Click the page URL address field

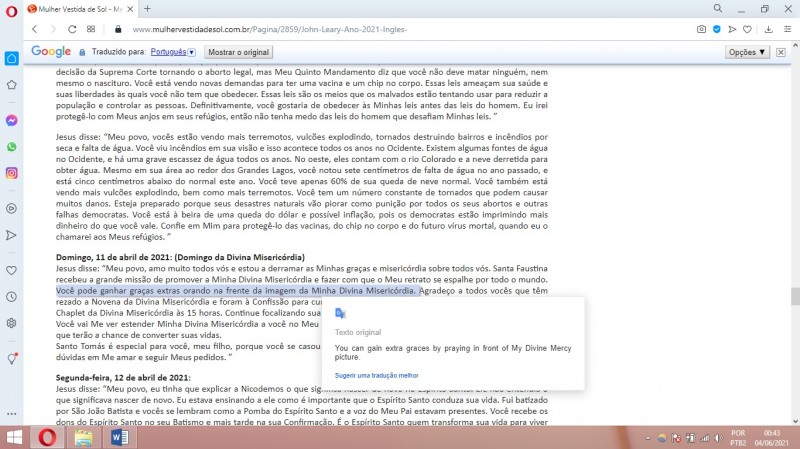(x=400, y=29)
